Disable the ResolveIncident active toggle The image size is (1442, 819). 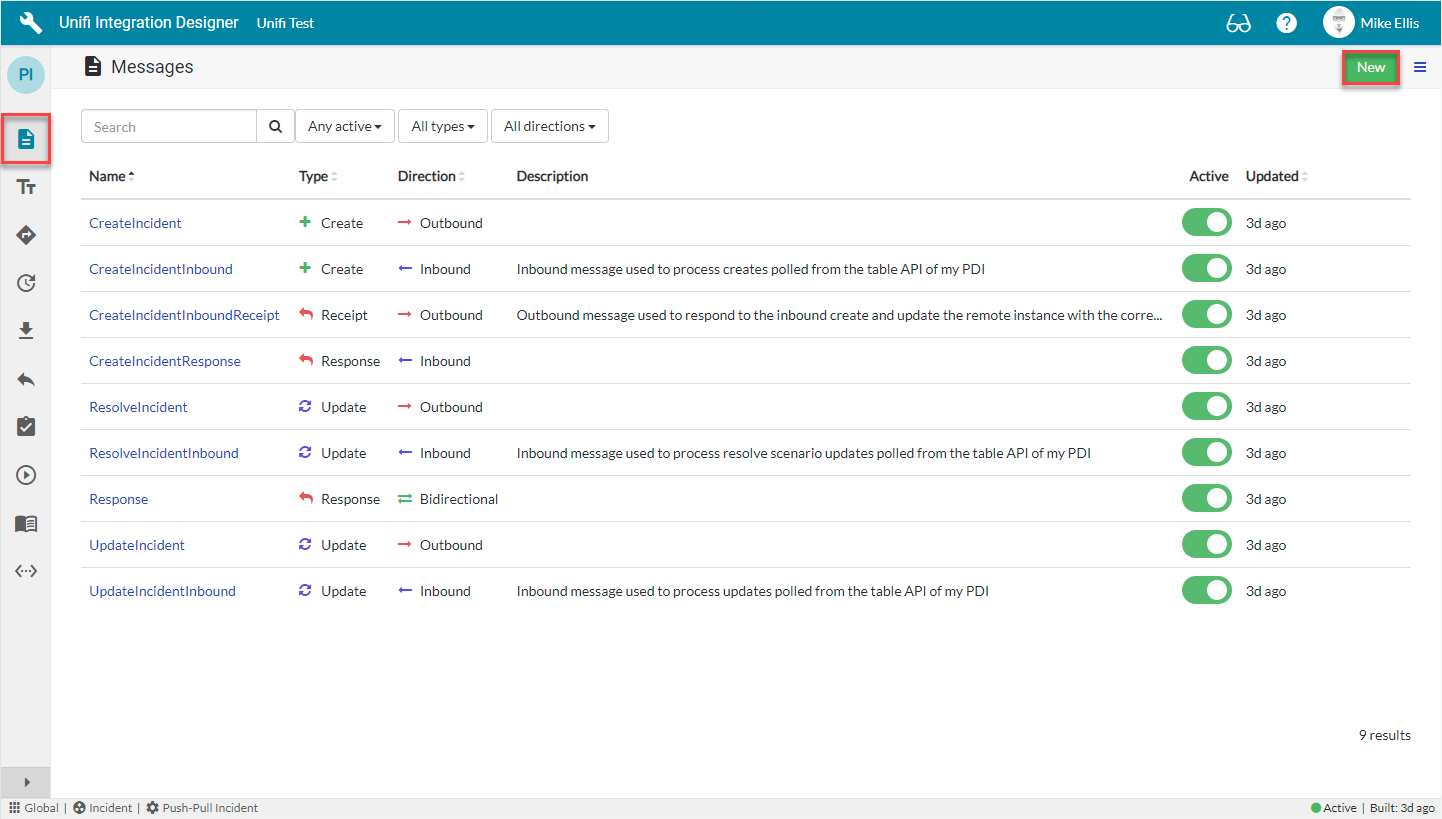(x=1206, y=407)
